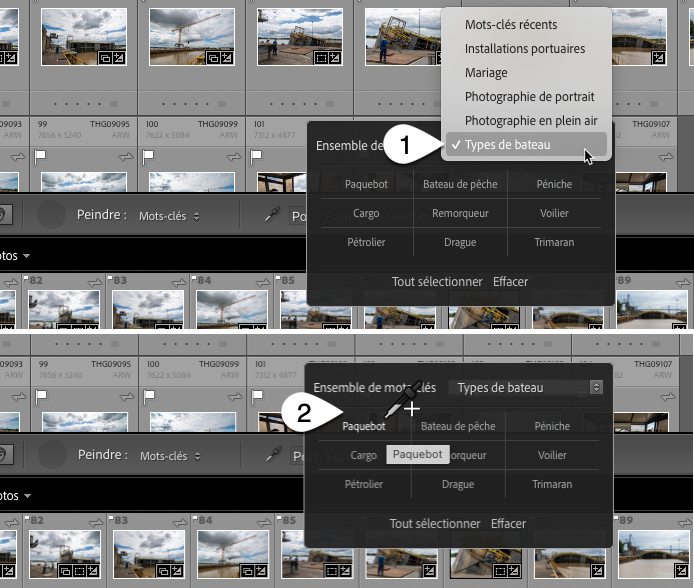Screen dimensions: 694x588
Task: Click the double-arrow badge in cell 100, lower screenshot
Action: 235,397
